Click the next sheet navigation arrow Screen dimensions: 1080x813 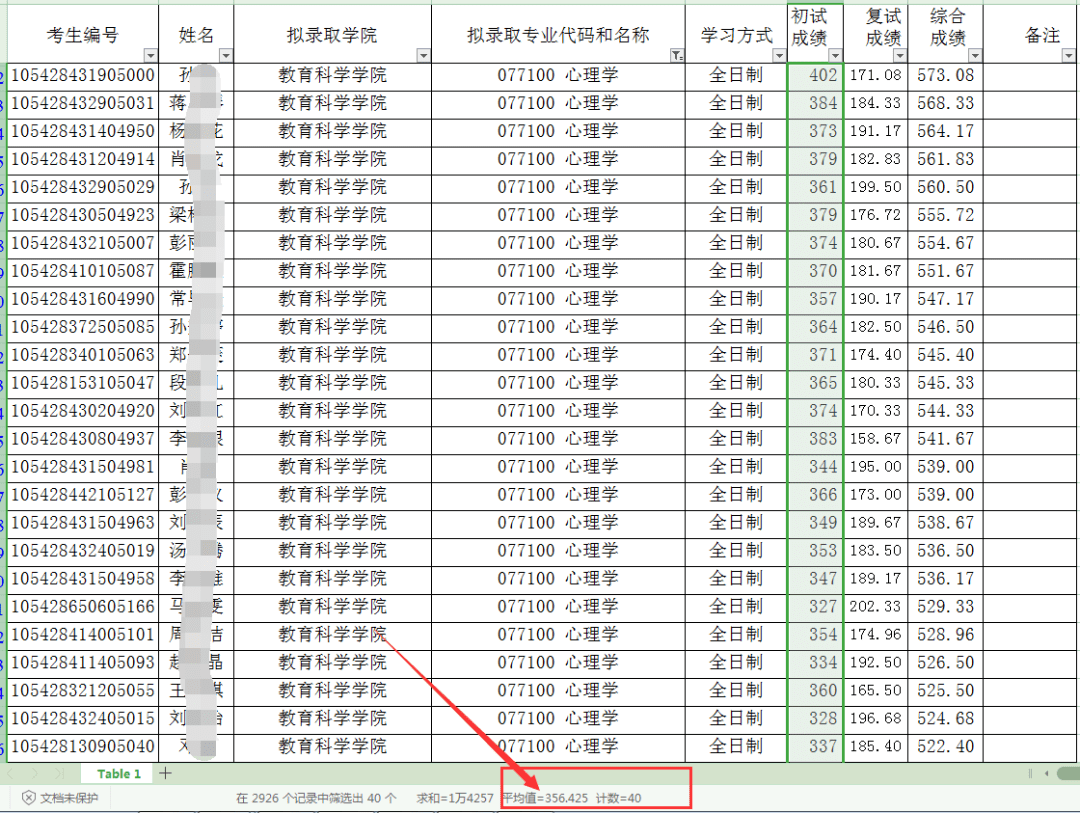[34, 774]
